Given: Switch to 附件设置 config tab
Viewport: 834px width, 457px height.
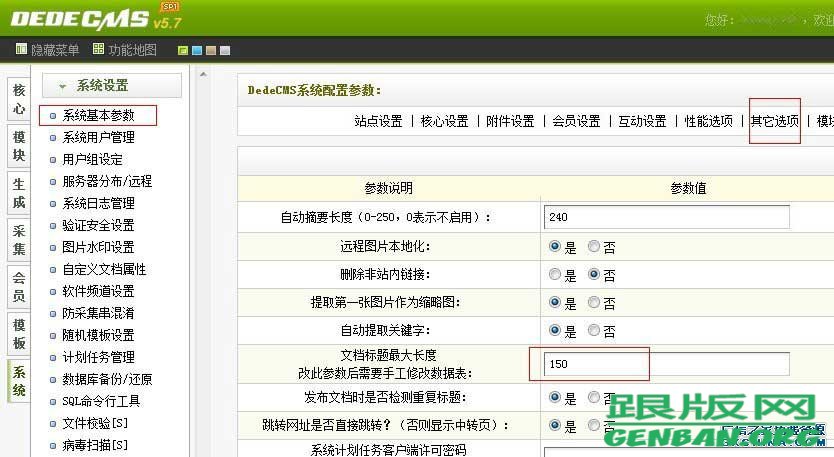Looking at the screenshot, I should tap(510, 121).
